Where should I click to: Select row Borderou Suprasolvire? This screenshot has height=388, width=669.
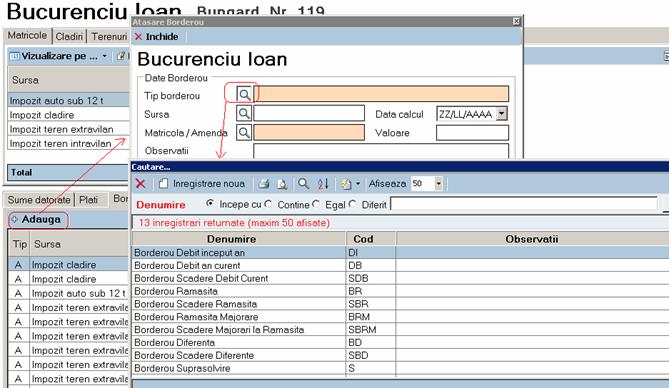tap(400, 368)
